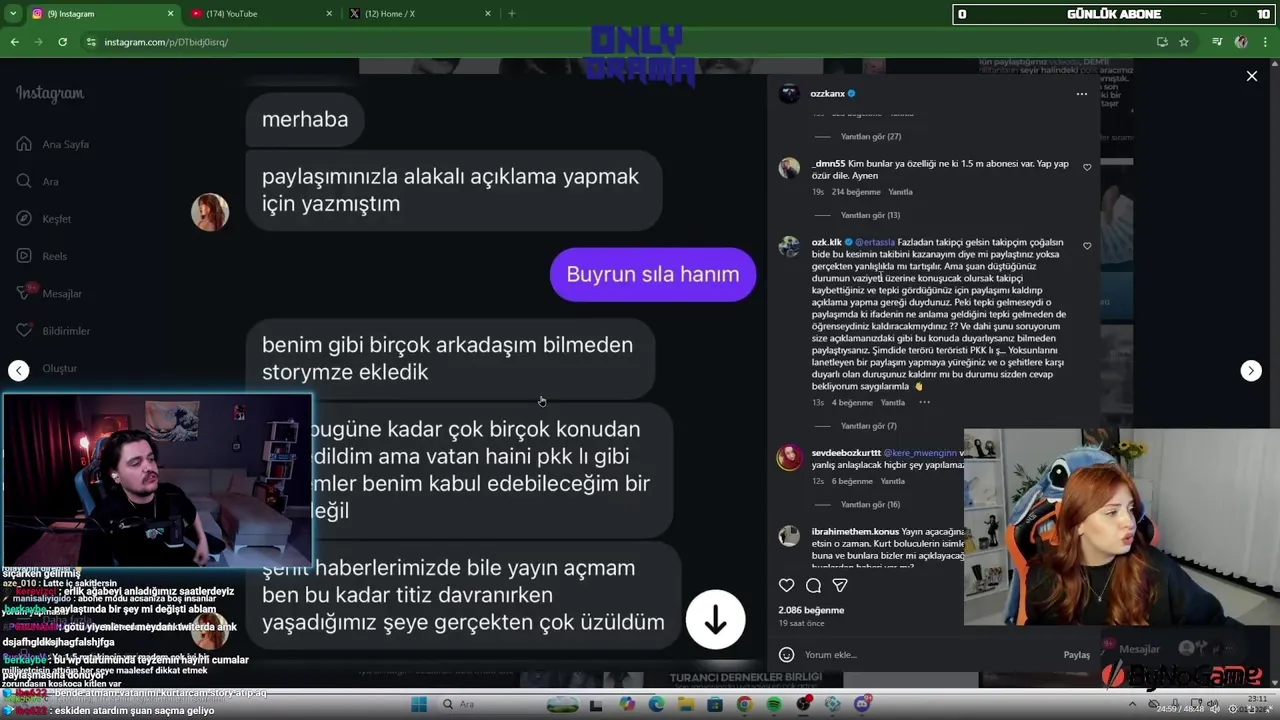Screen dimensions: 1280x720
Task: Click the Instagram logo
Action: point(49,93)
